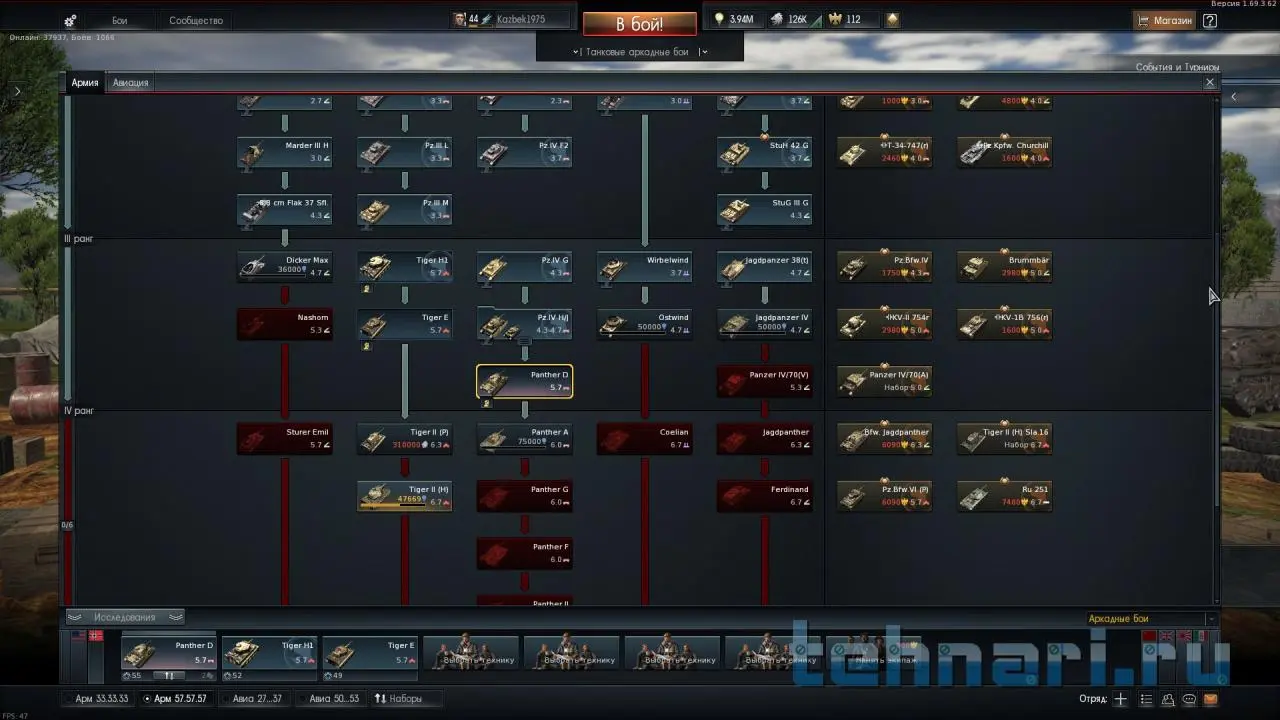Click the player avatar next to Kazbek1975
The width and height of the screenshot is (1280, 720).
459,19
